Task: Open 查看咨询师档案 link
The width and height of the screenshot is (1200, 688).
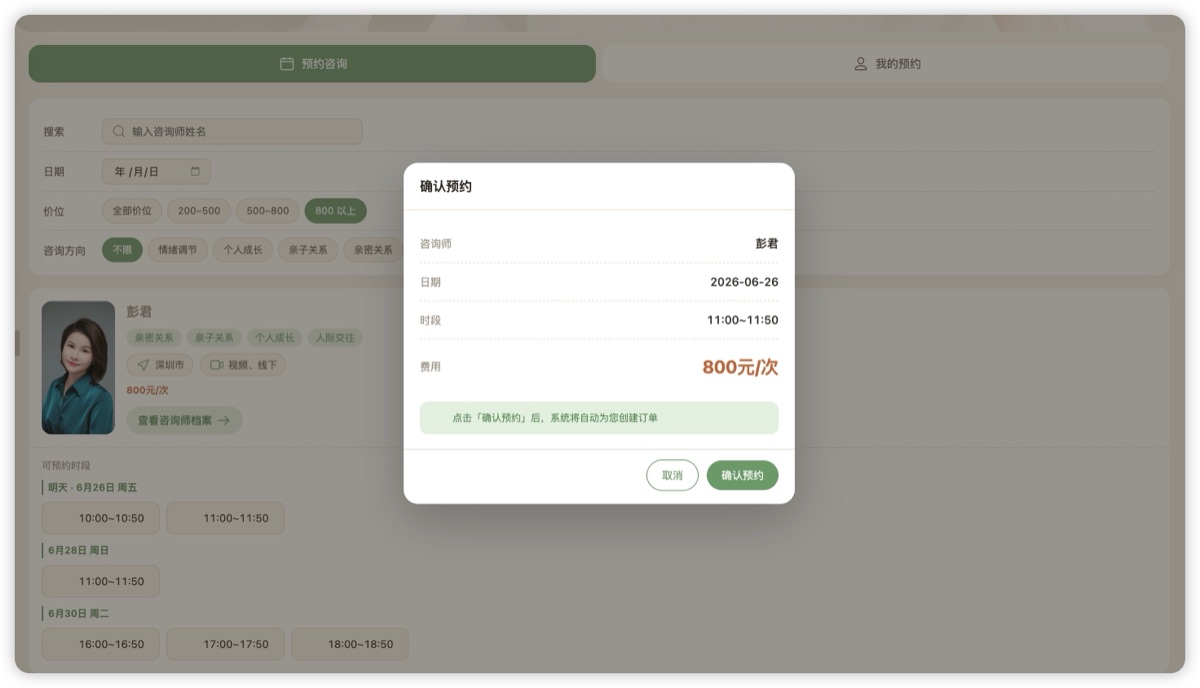Action: click(184, 421)
